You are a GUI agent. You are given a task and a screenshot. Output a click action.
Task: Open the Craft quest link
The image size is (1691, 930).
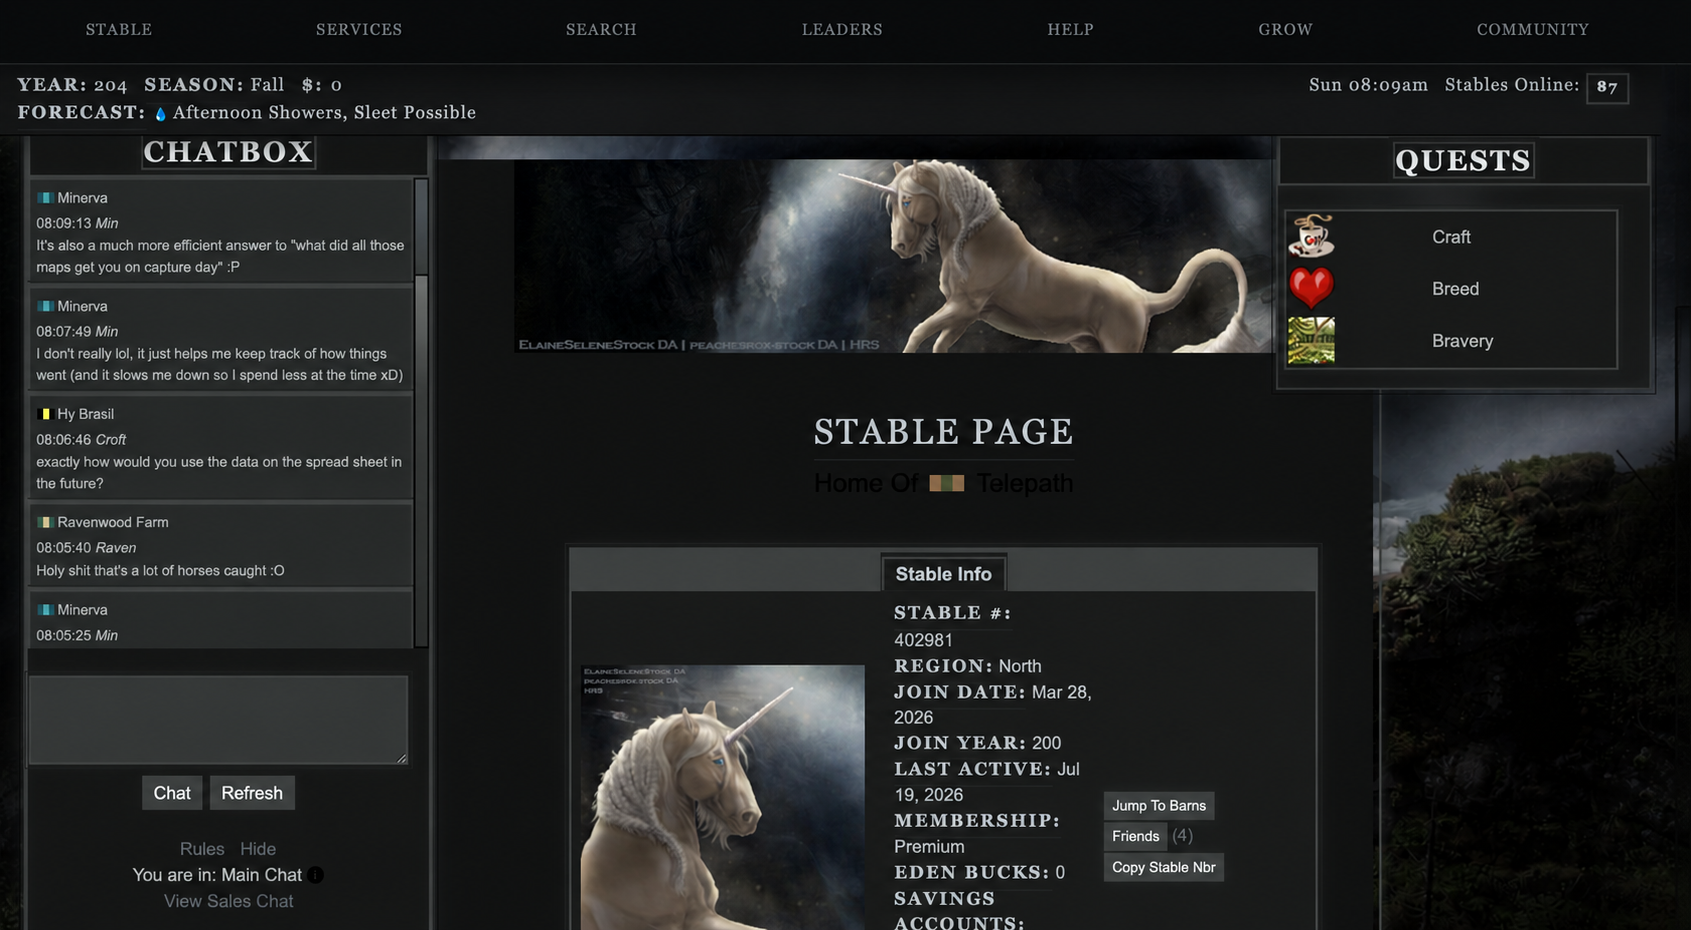pyautogui.click(x=1451, y=237)
